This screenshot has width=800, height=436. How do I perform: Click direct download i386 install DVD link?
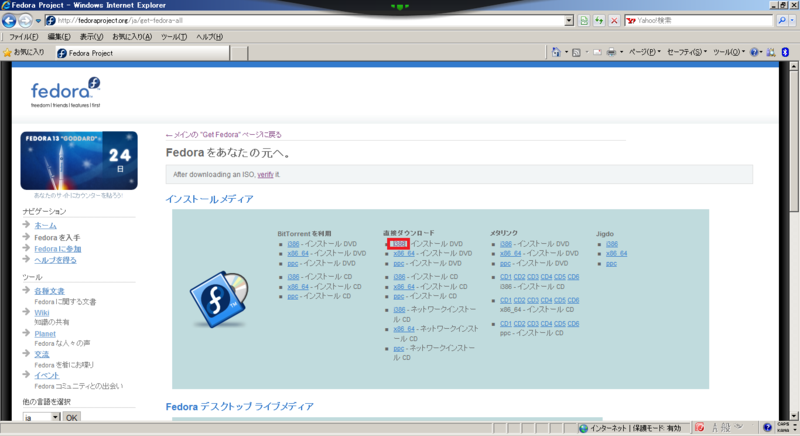398,244
